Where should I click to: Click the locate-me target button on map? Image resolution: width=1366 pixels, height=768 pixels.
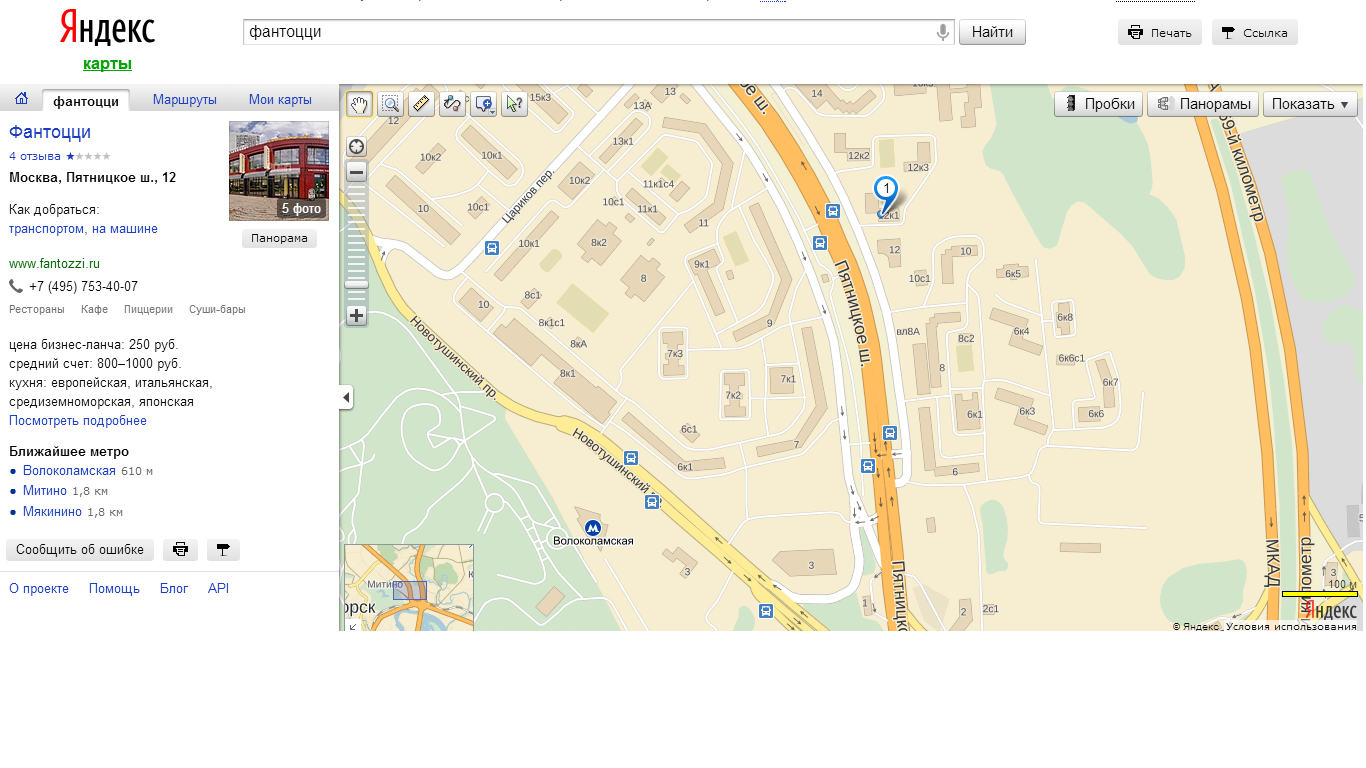[x=356, y=146]
